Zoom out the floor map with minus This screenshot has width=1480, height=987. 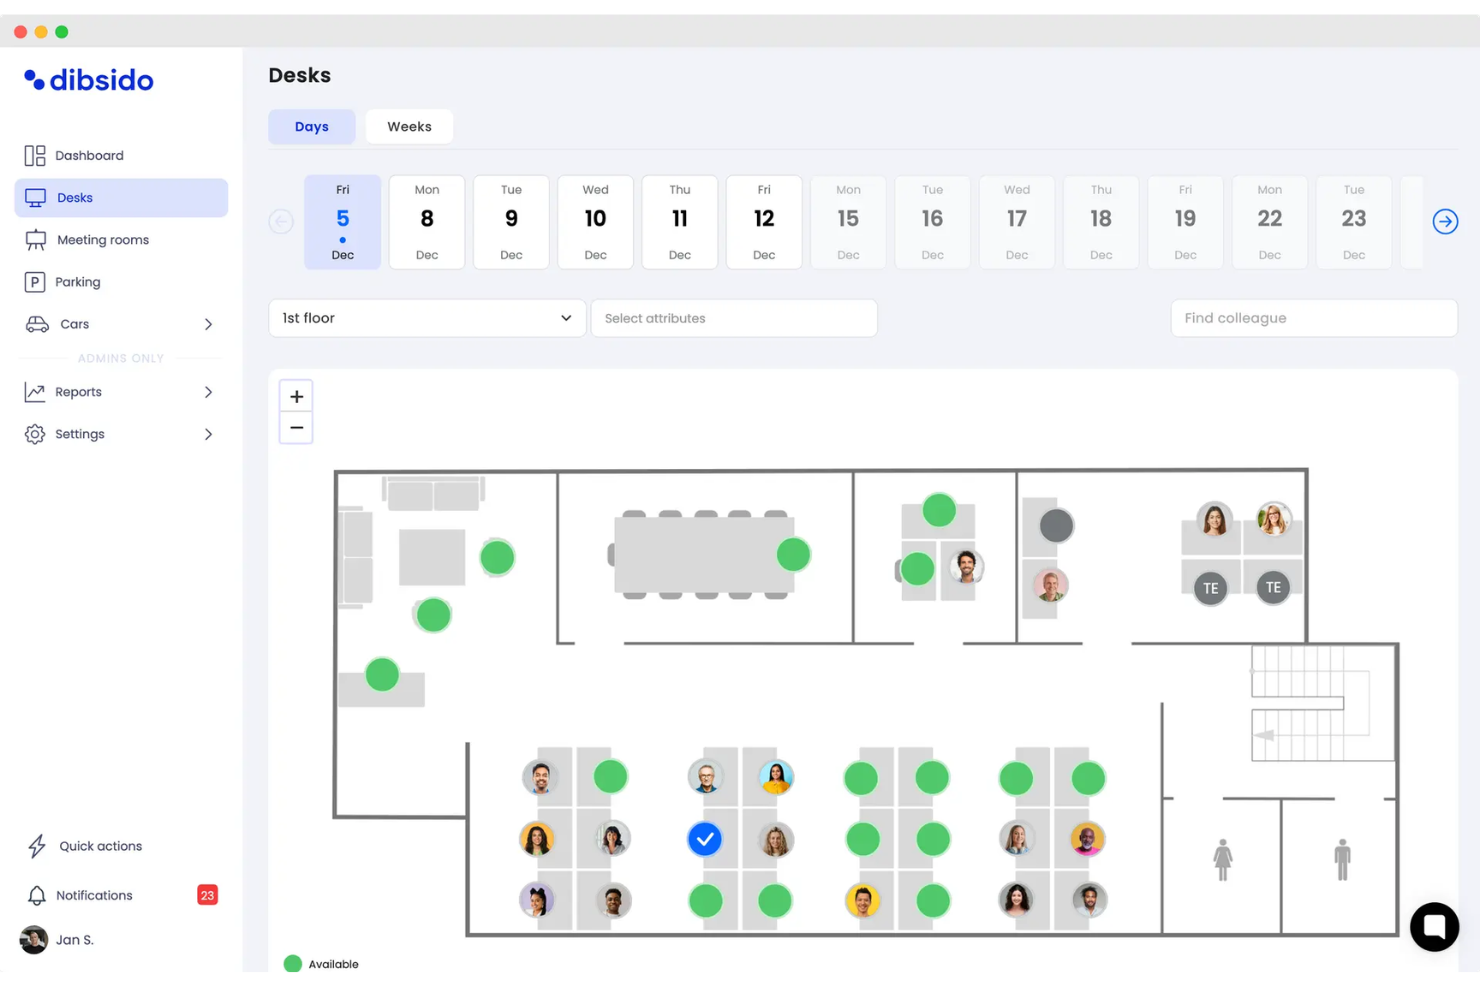pos(296,428)
